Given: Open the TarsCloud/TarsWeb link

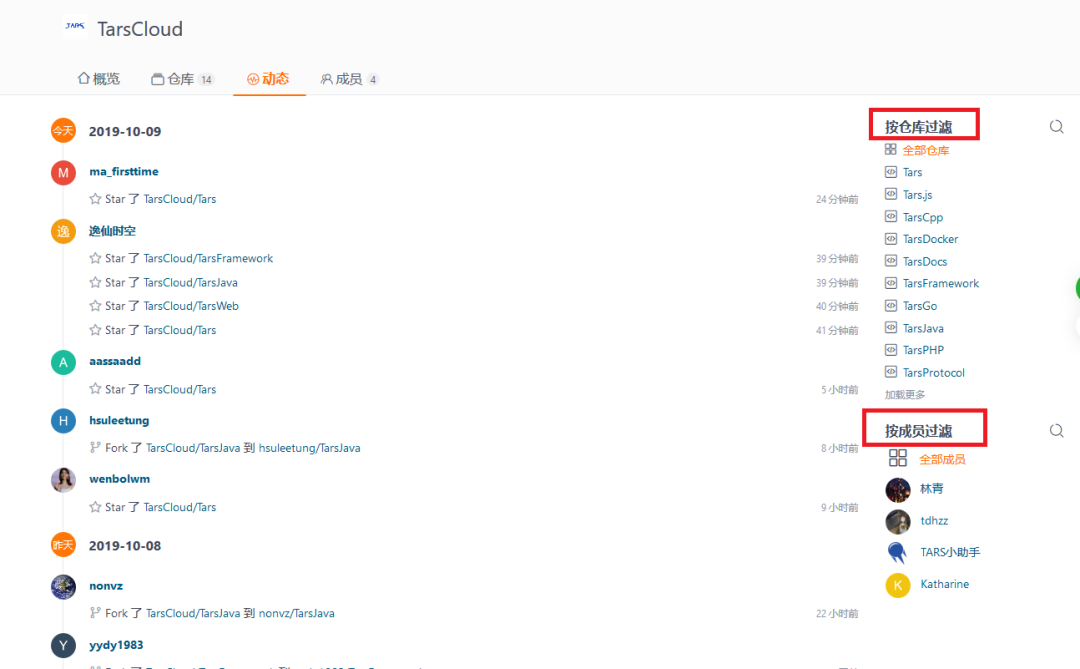Looking at the screenshot, I should tap(191, 306).
